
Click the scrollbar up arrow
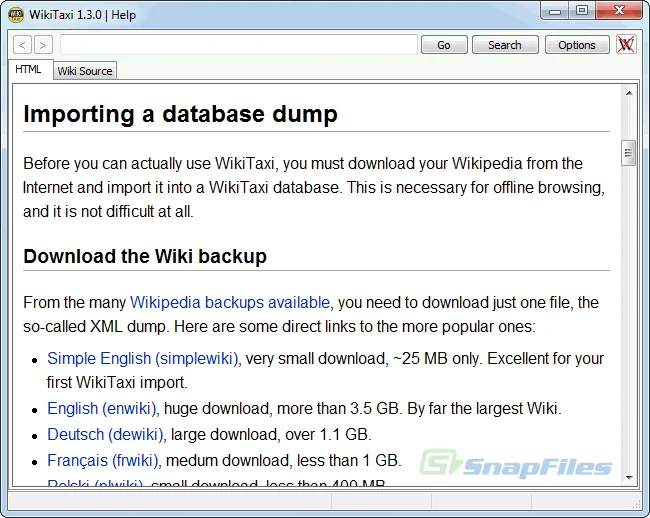[x=629, y=93]
